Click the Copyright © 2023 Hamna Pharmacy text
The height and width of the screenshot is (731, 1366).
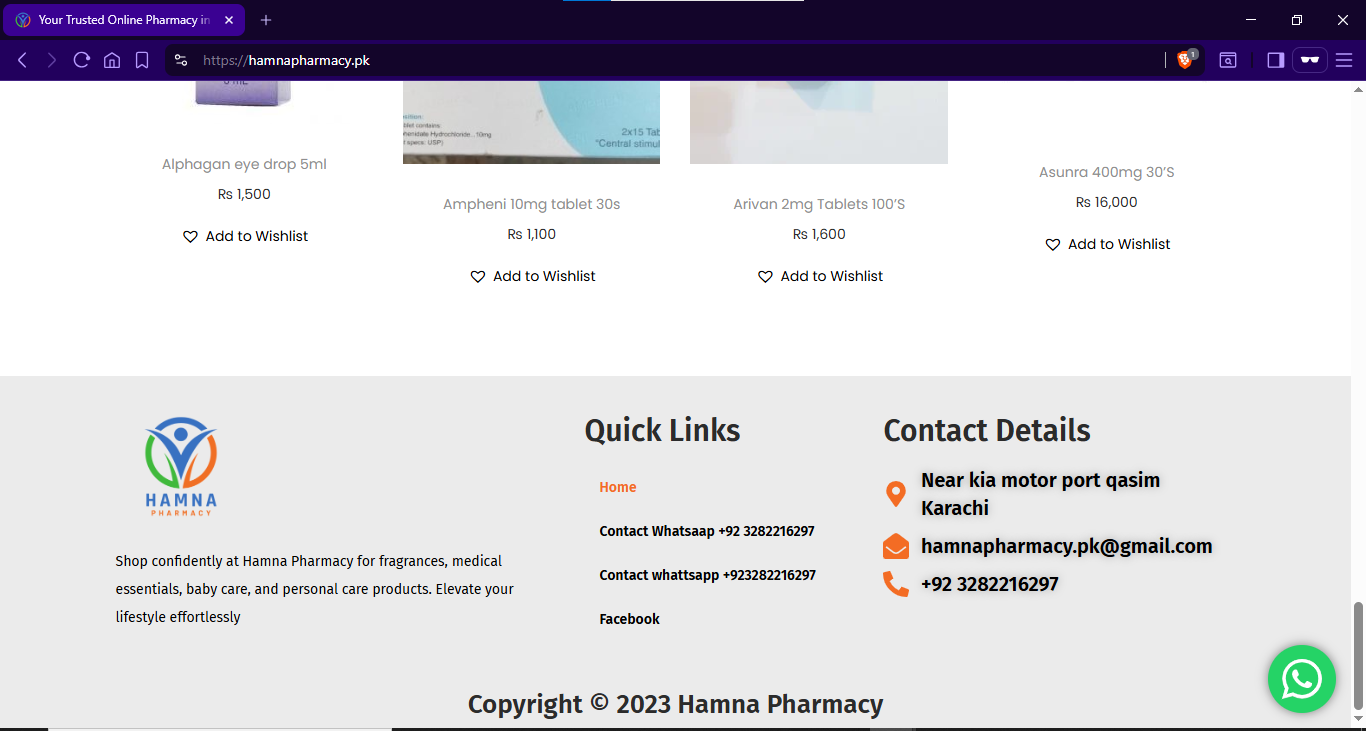point(676,704)
